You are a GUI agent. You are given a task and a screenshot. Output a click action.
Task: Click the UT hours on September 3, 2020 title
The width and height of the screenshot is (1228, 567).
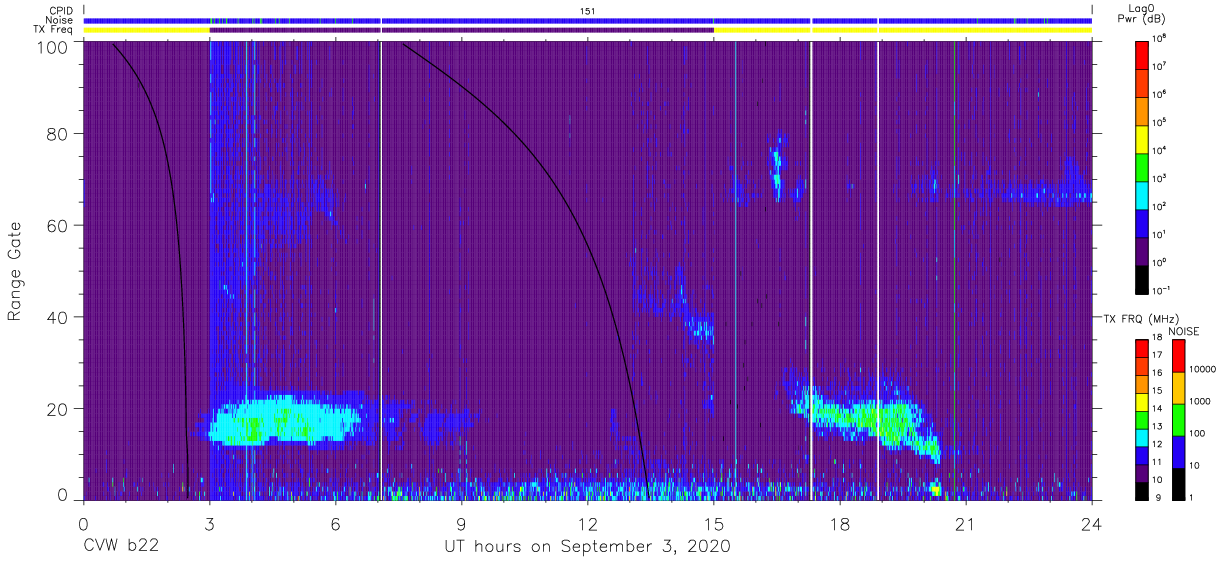click(x=587, y=547)
